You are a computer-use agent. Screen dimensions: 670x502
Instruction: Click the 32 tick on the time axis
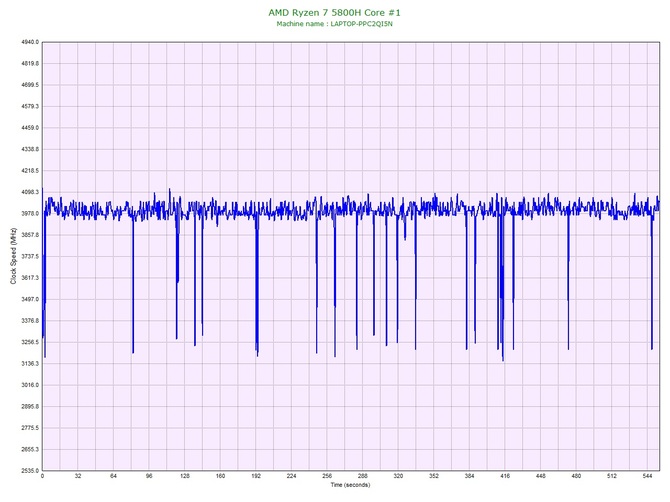tap(78, 476)
